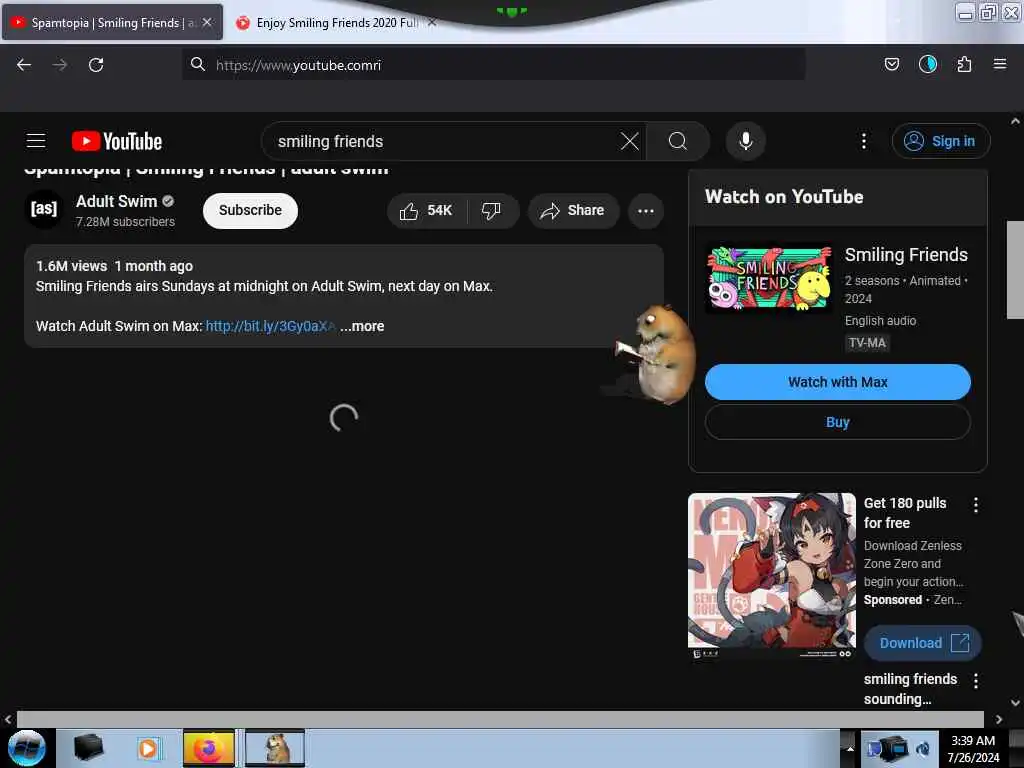Open Firefox from the taskbar
Screen dimensions: 1024x768
coord(208,748)
